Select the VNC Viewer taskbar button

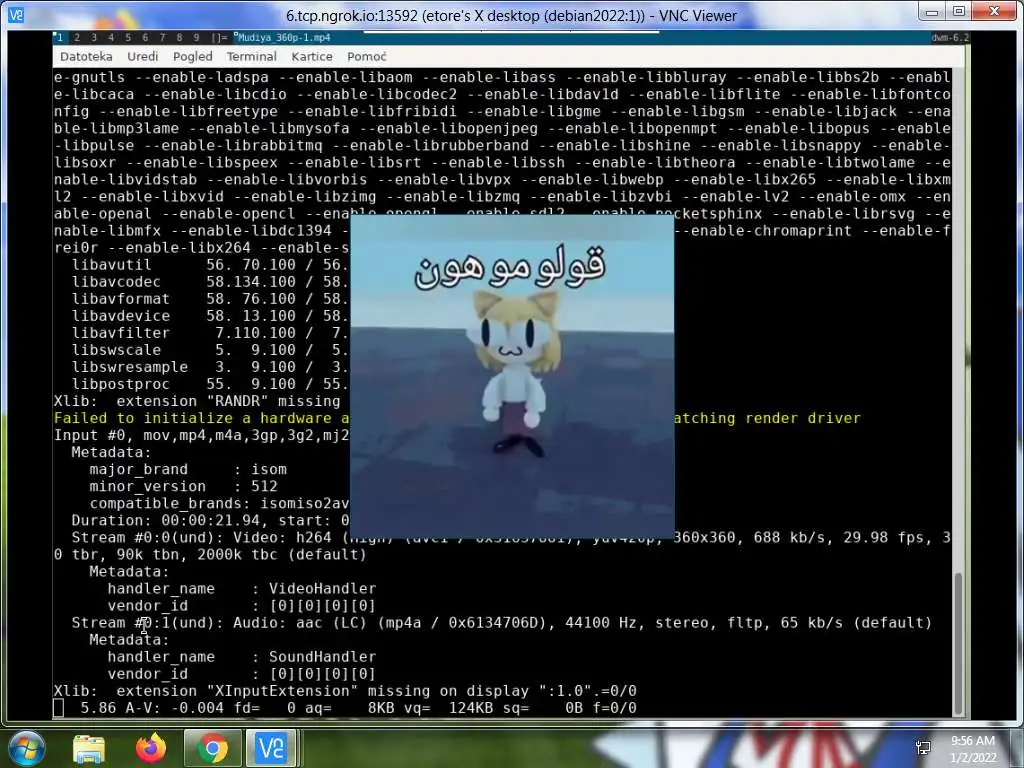pos(271,748)
